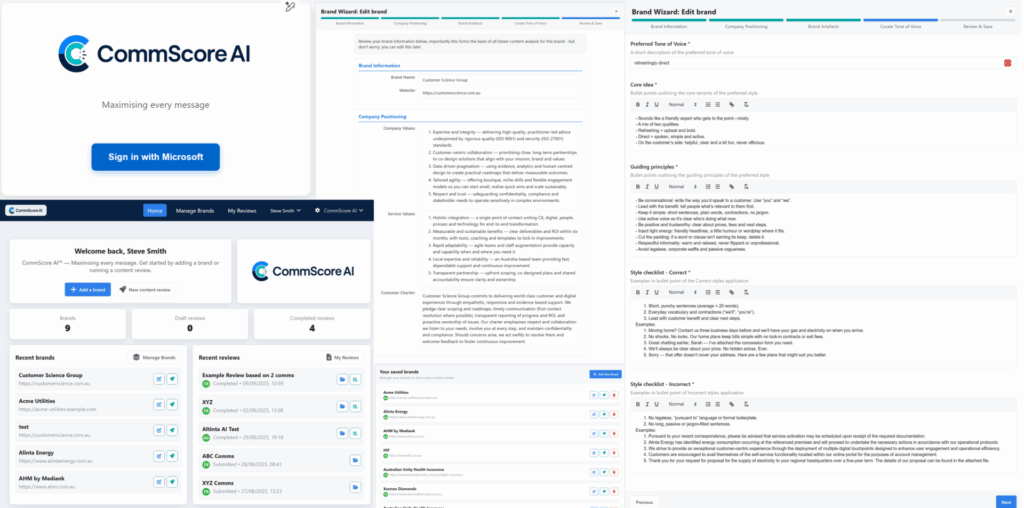Click Next button in Brand Wizard
1024x508 pixels.
point(1004,501)
